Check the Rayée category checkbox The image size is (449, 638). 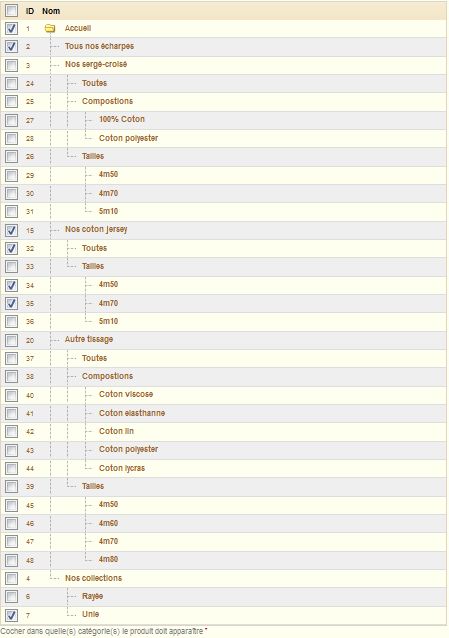coord(11,596)
